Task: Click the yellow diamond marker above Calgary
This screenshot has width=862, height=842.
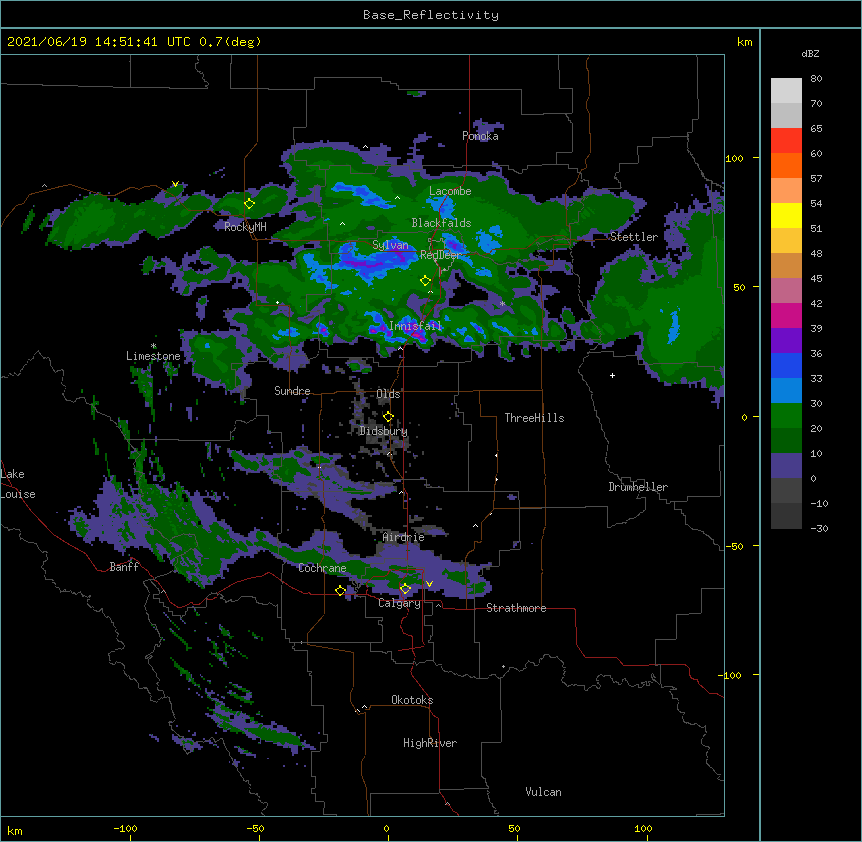Action: coord(405,589)
